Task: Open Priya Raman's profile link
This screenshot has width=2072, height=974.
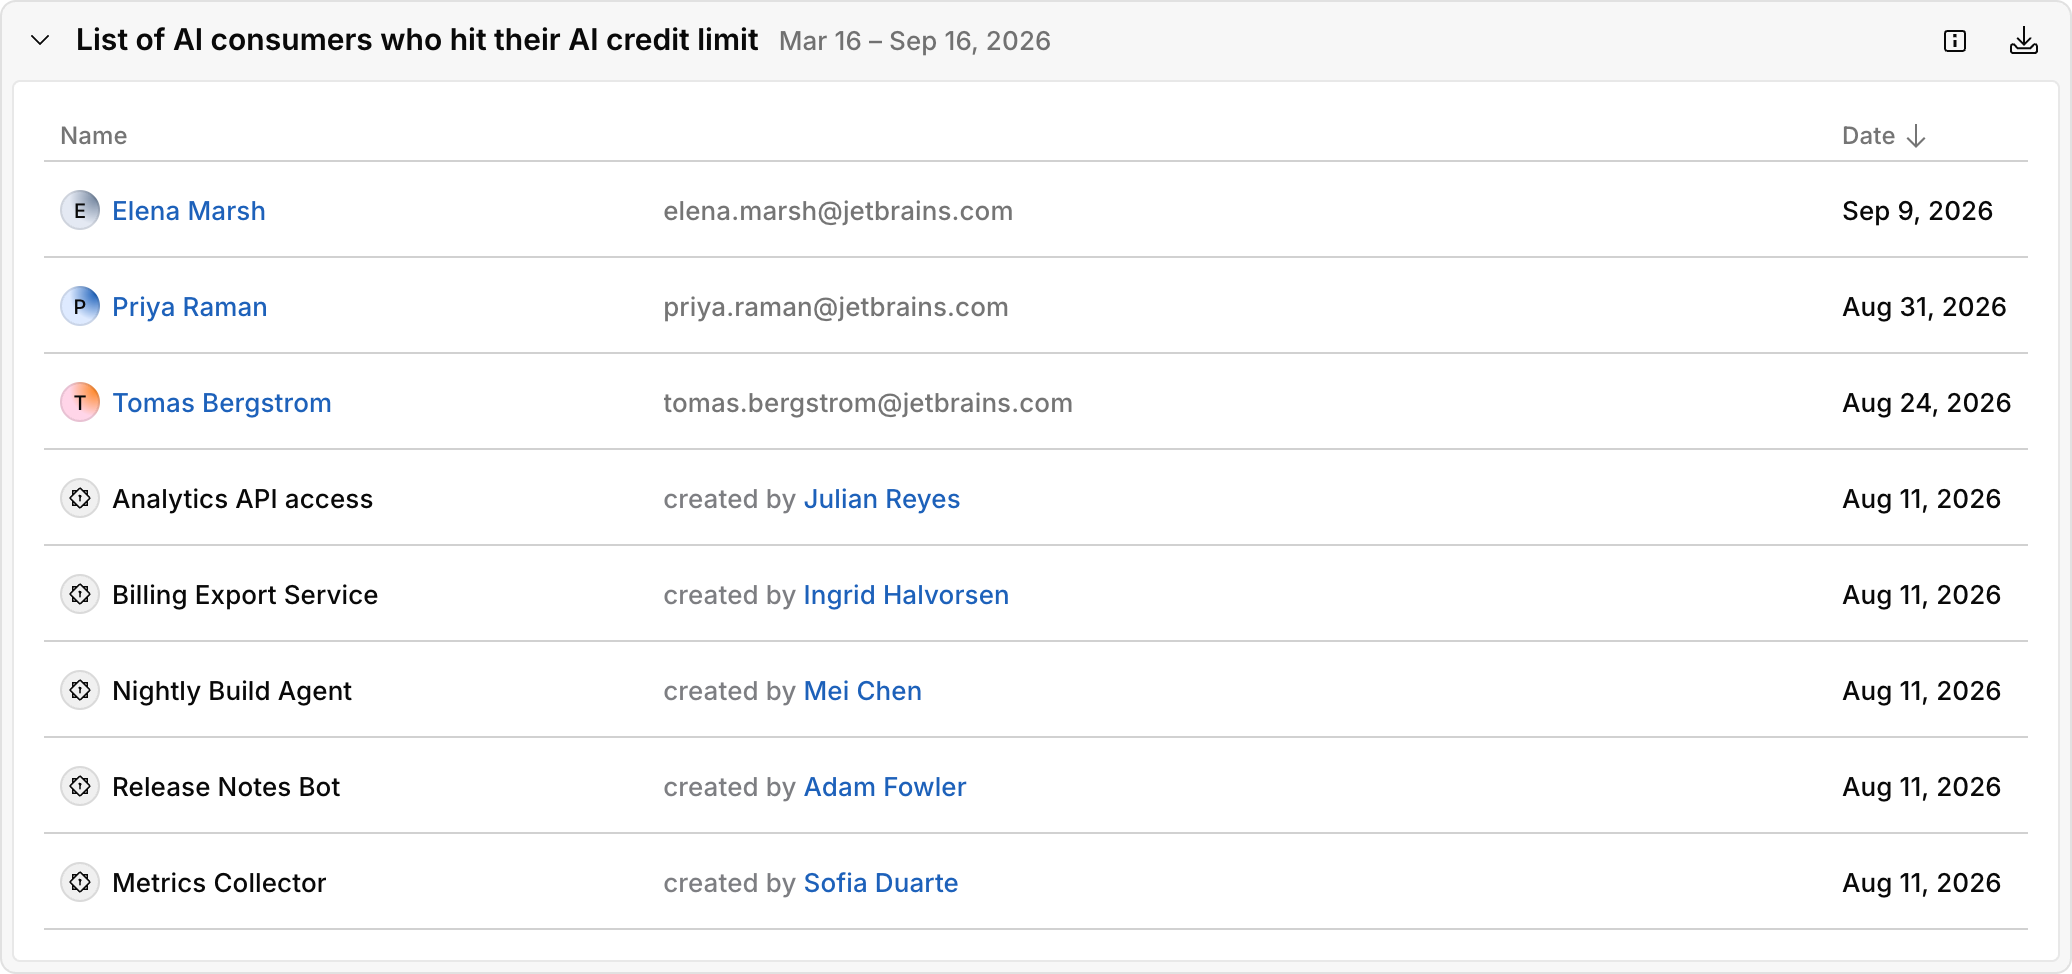Action: [190, 307]
